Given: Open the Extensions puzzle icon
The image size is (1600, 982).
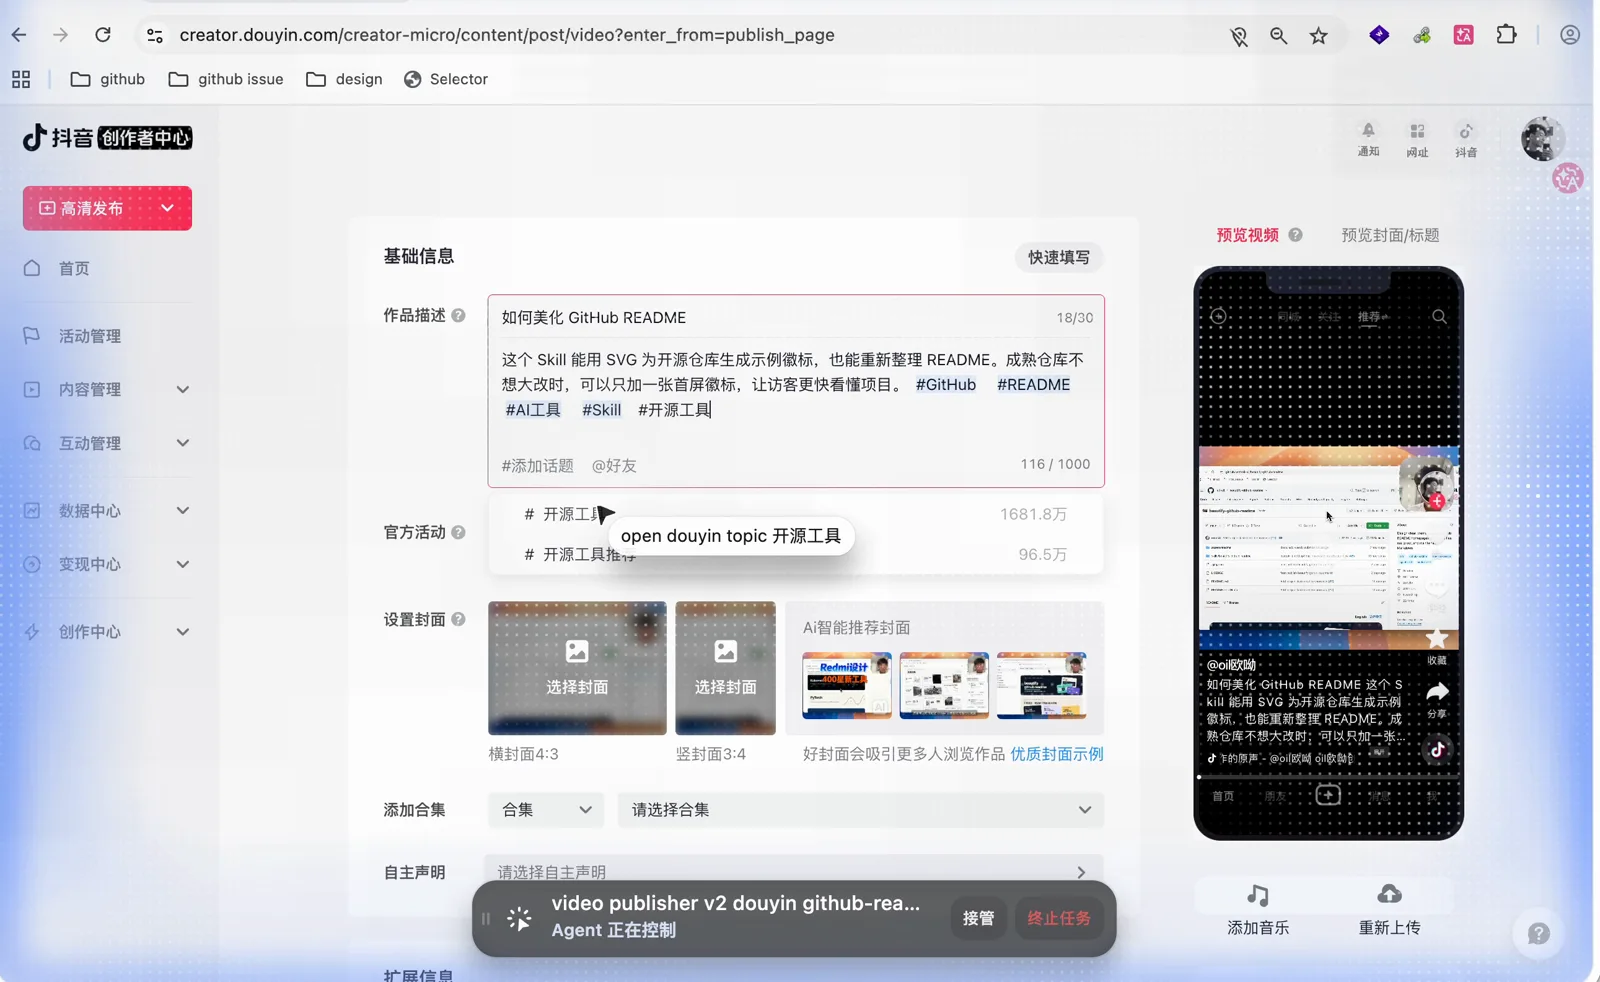Looking at the screenshot, I should point(1506,35).
